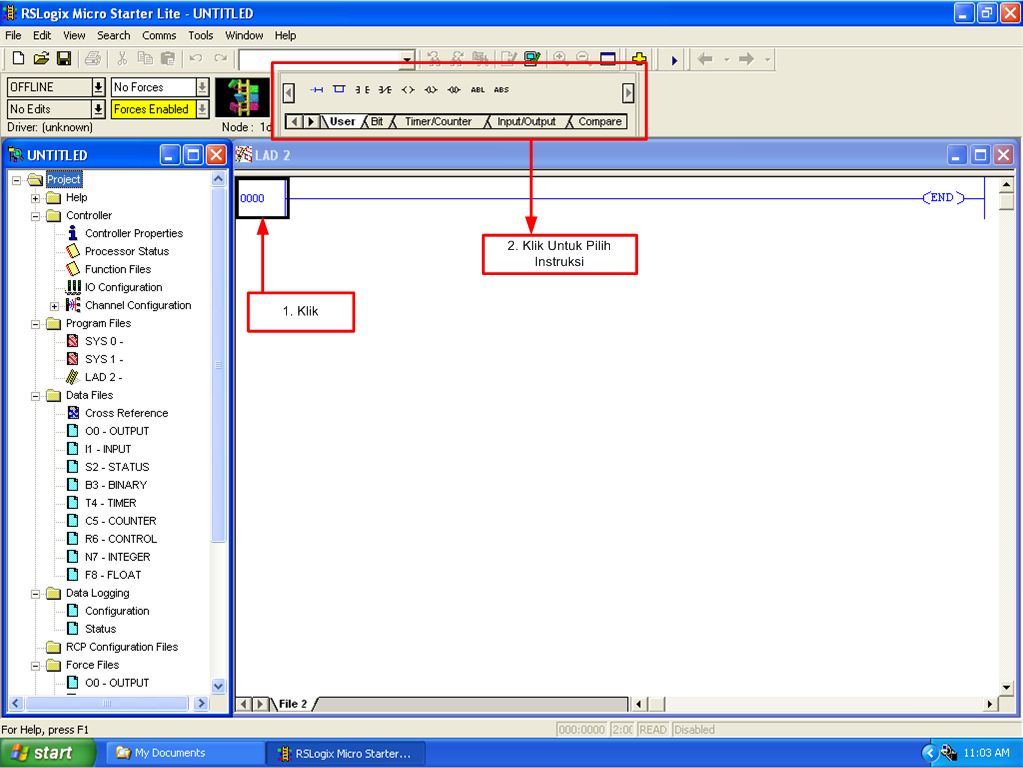Click RSLogix Micro Starter taskbar button
Image resolution: width=1023 pixels, height=768 pixels.
(x=346, y=754)
